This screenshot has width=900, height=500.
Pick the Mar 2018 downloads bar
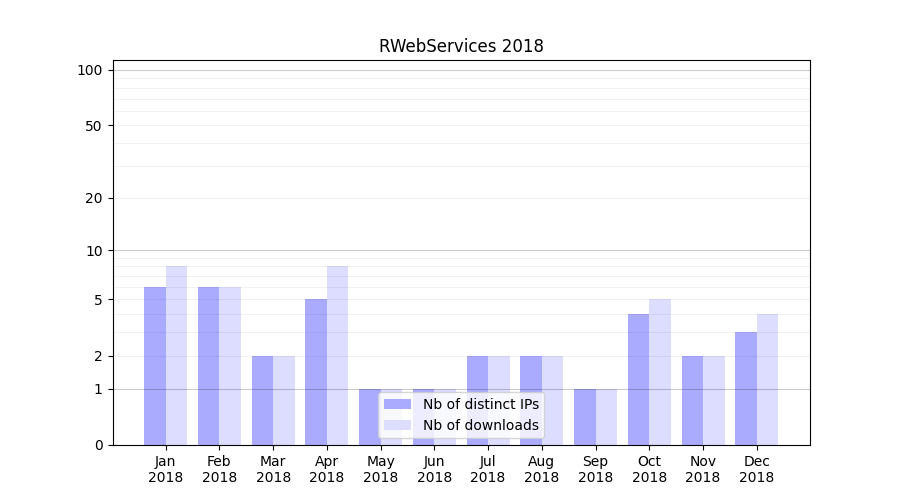[x=284, y=400]
